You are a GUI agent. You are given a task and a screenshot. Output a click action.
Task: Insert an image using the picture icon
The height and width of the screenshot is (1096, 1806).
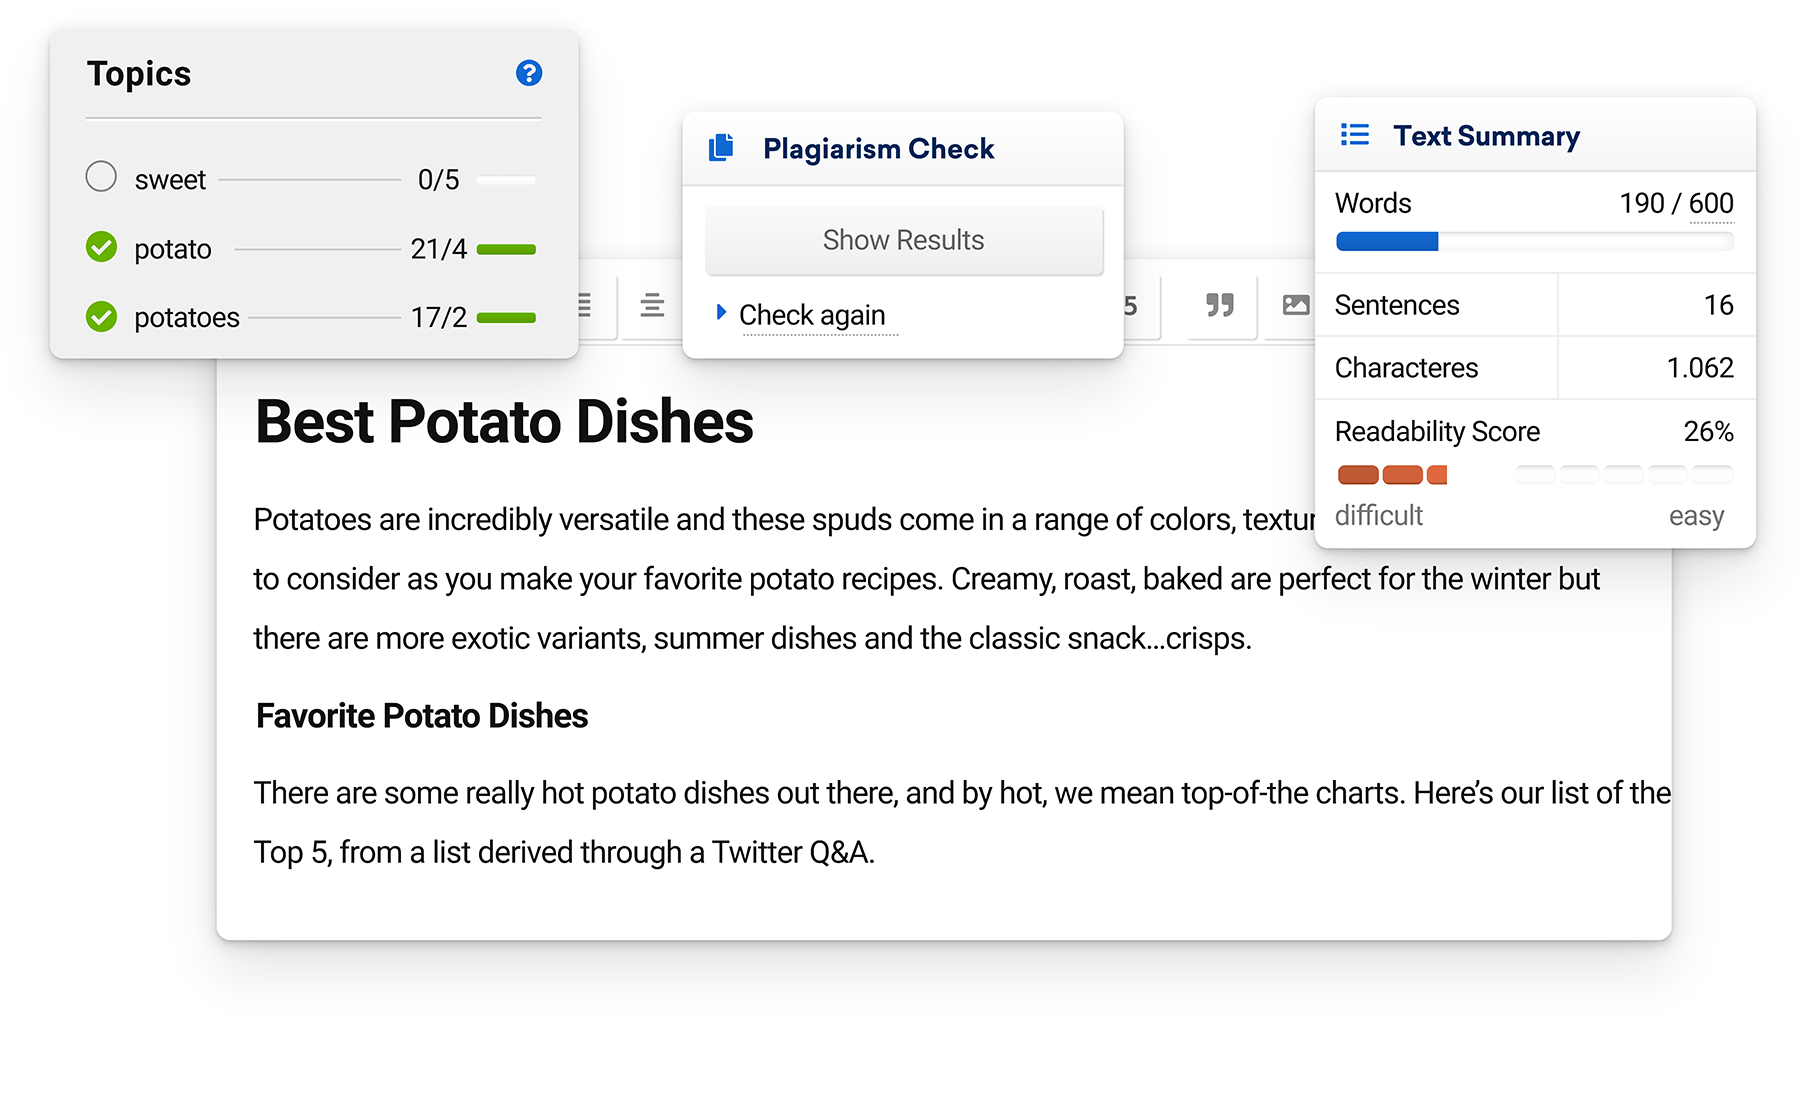pos(1296,305)
